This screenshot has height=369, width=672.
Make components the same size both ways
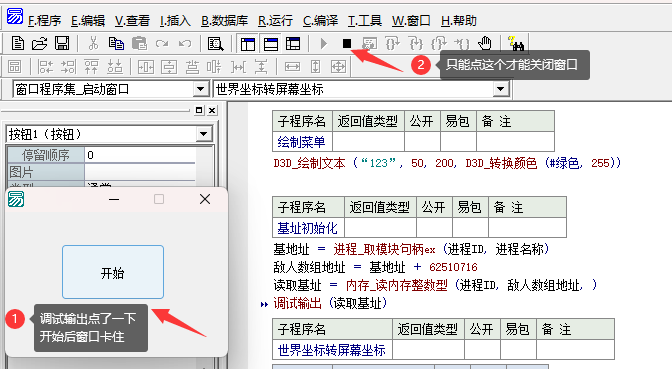pos(339,67)
